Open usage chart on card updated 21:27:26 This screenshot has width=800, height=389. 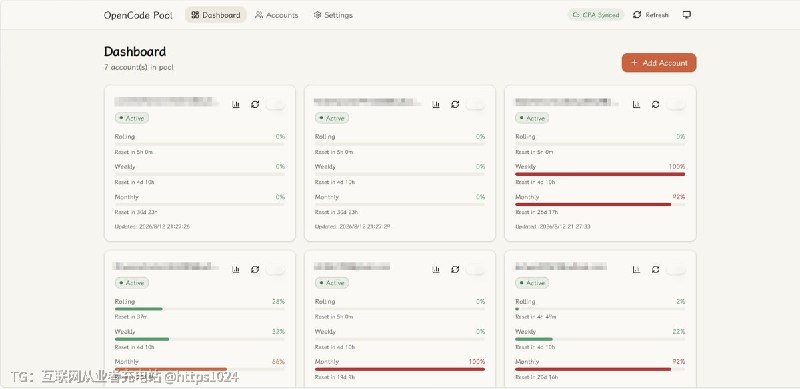[236, 104]
